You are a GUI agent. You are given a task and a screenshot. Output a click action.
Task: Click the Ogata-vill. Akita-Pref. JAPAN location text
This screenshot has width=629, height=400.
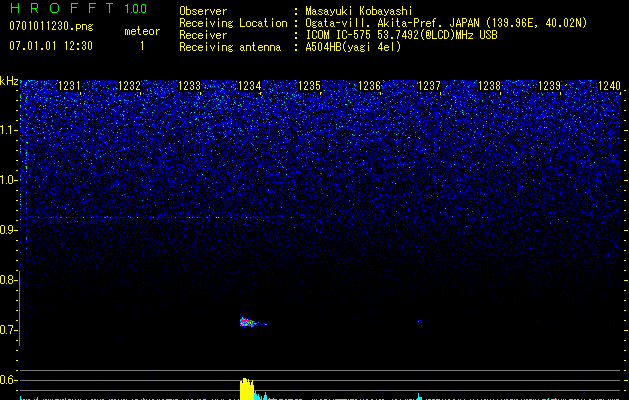[446, 23]
